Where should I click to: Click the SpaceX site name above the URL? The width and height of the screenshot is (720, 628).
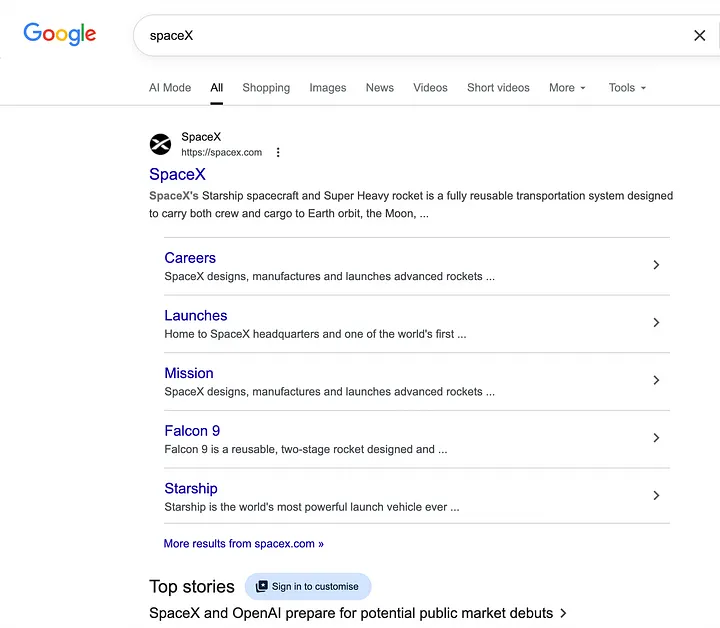coord(201,137)
